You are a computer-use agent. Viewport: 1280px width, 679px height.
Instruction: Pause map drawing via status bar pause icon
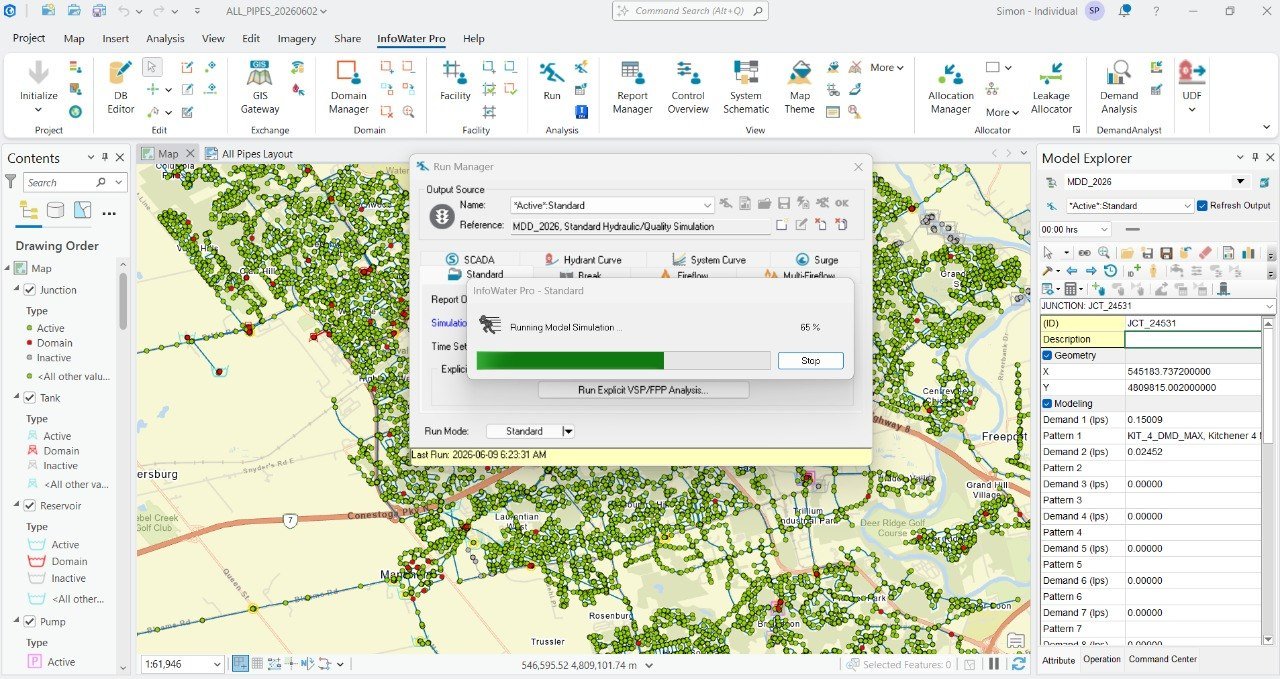pyautogui.click(x=995, y=664)
